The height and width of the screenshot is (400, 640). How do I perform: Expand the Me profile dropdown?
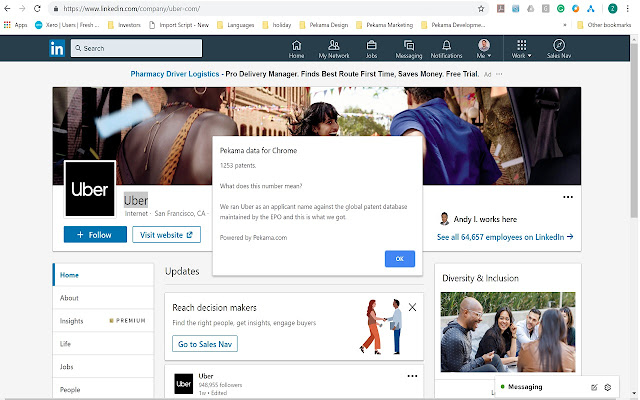point(484,49)
